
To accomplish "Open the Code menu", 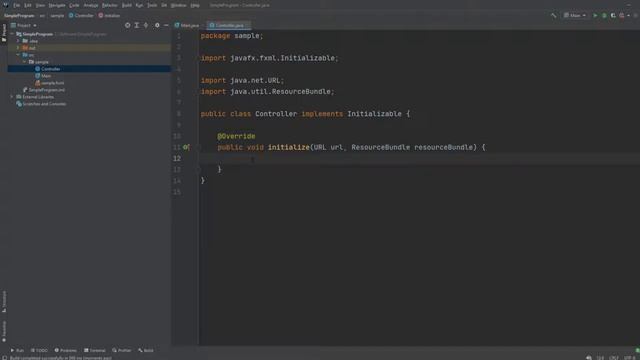I will pos(74,5).
